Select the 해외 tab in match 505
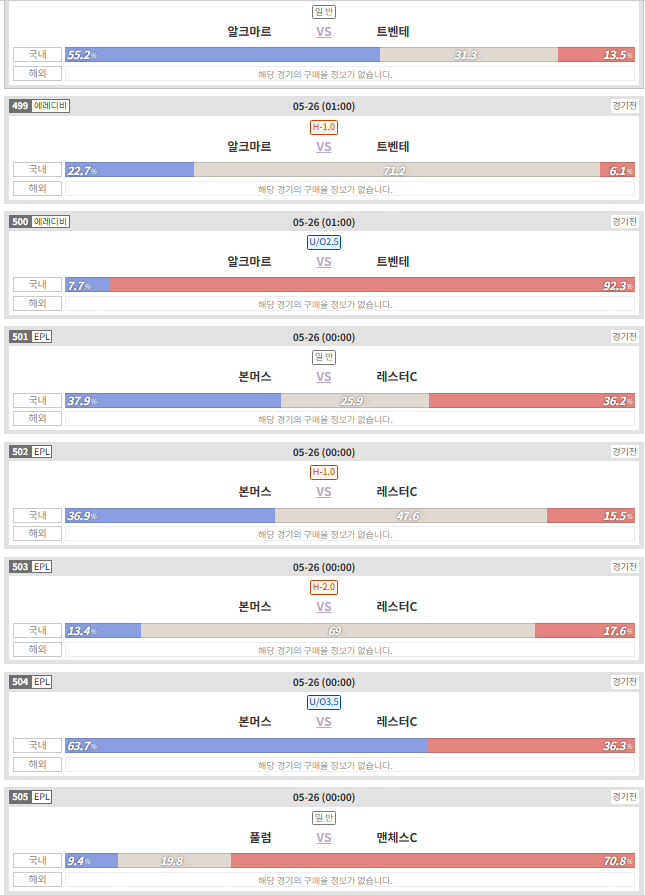 38,879
